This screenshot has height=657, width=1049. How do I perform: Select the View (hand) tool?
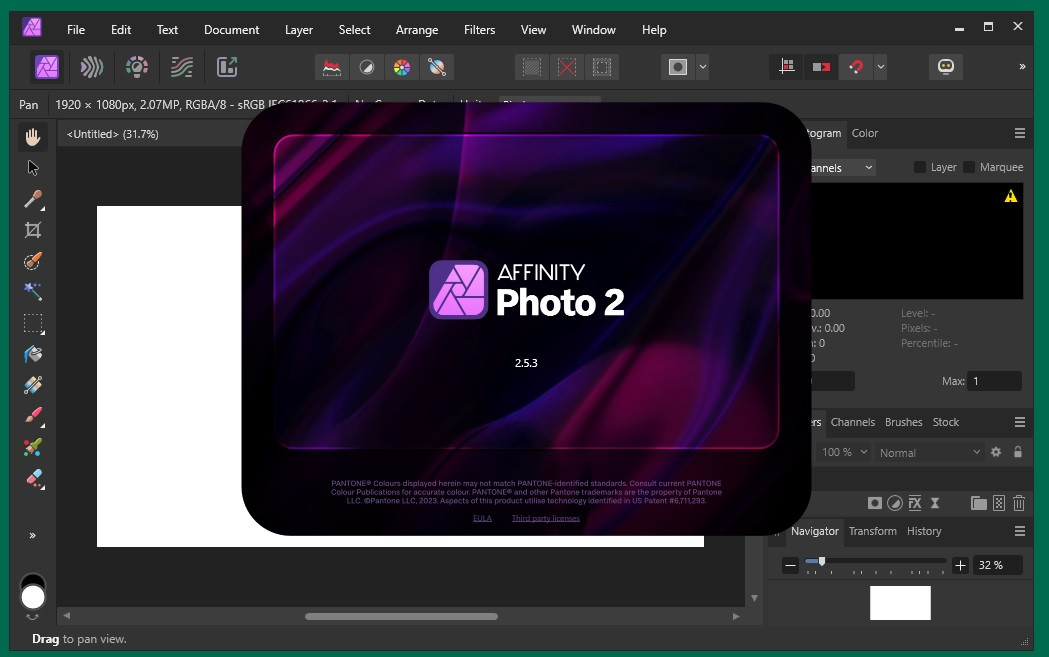33,137
